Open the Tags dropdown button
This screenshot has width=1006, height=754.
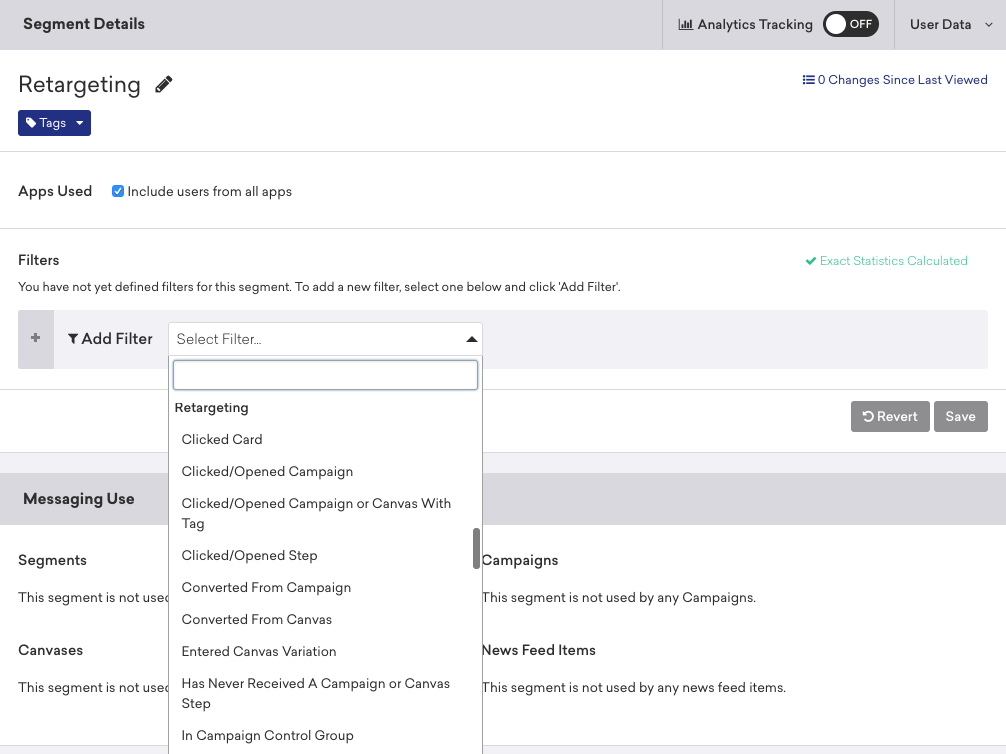pos(54,123)
